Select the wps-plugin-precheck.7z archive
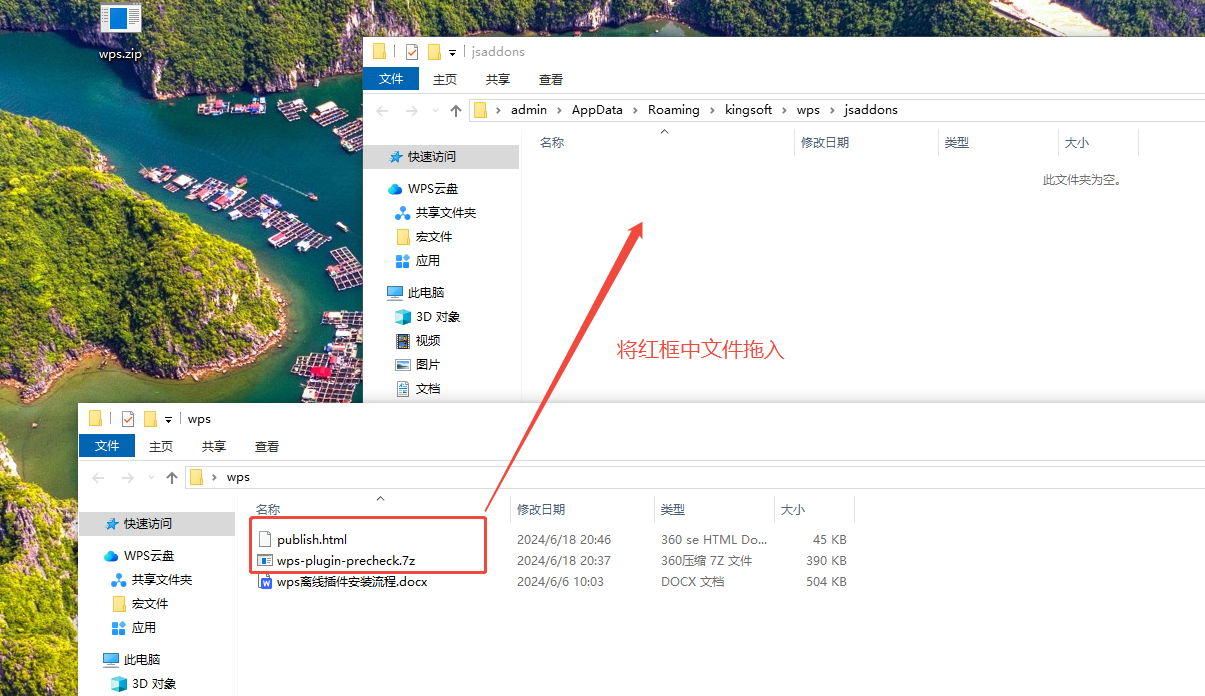The width and height of the screenshot is (1205, 696). click(x=345, y=561)
